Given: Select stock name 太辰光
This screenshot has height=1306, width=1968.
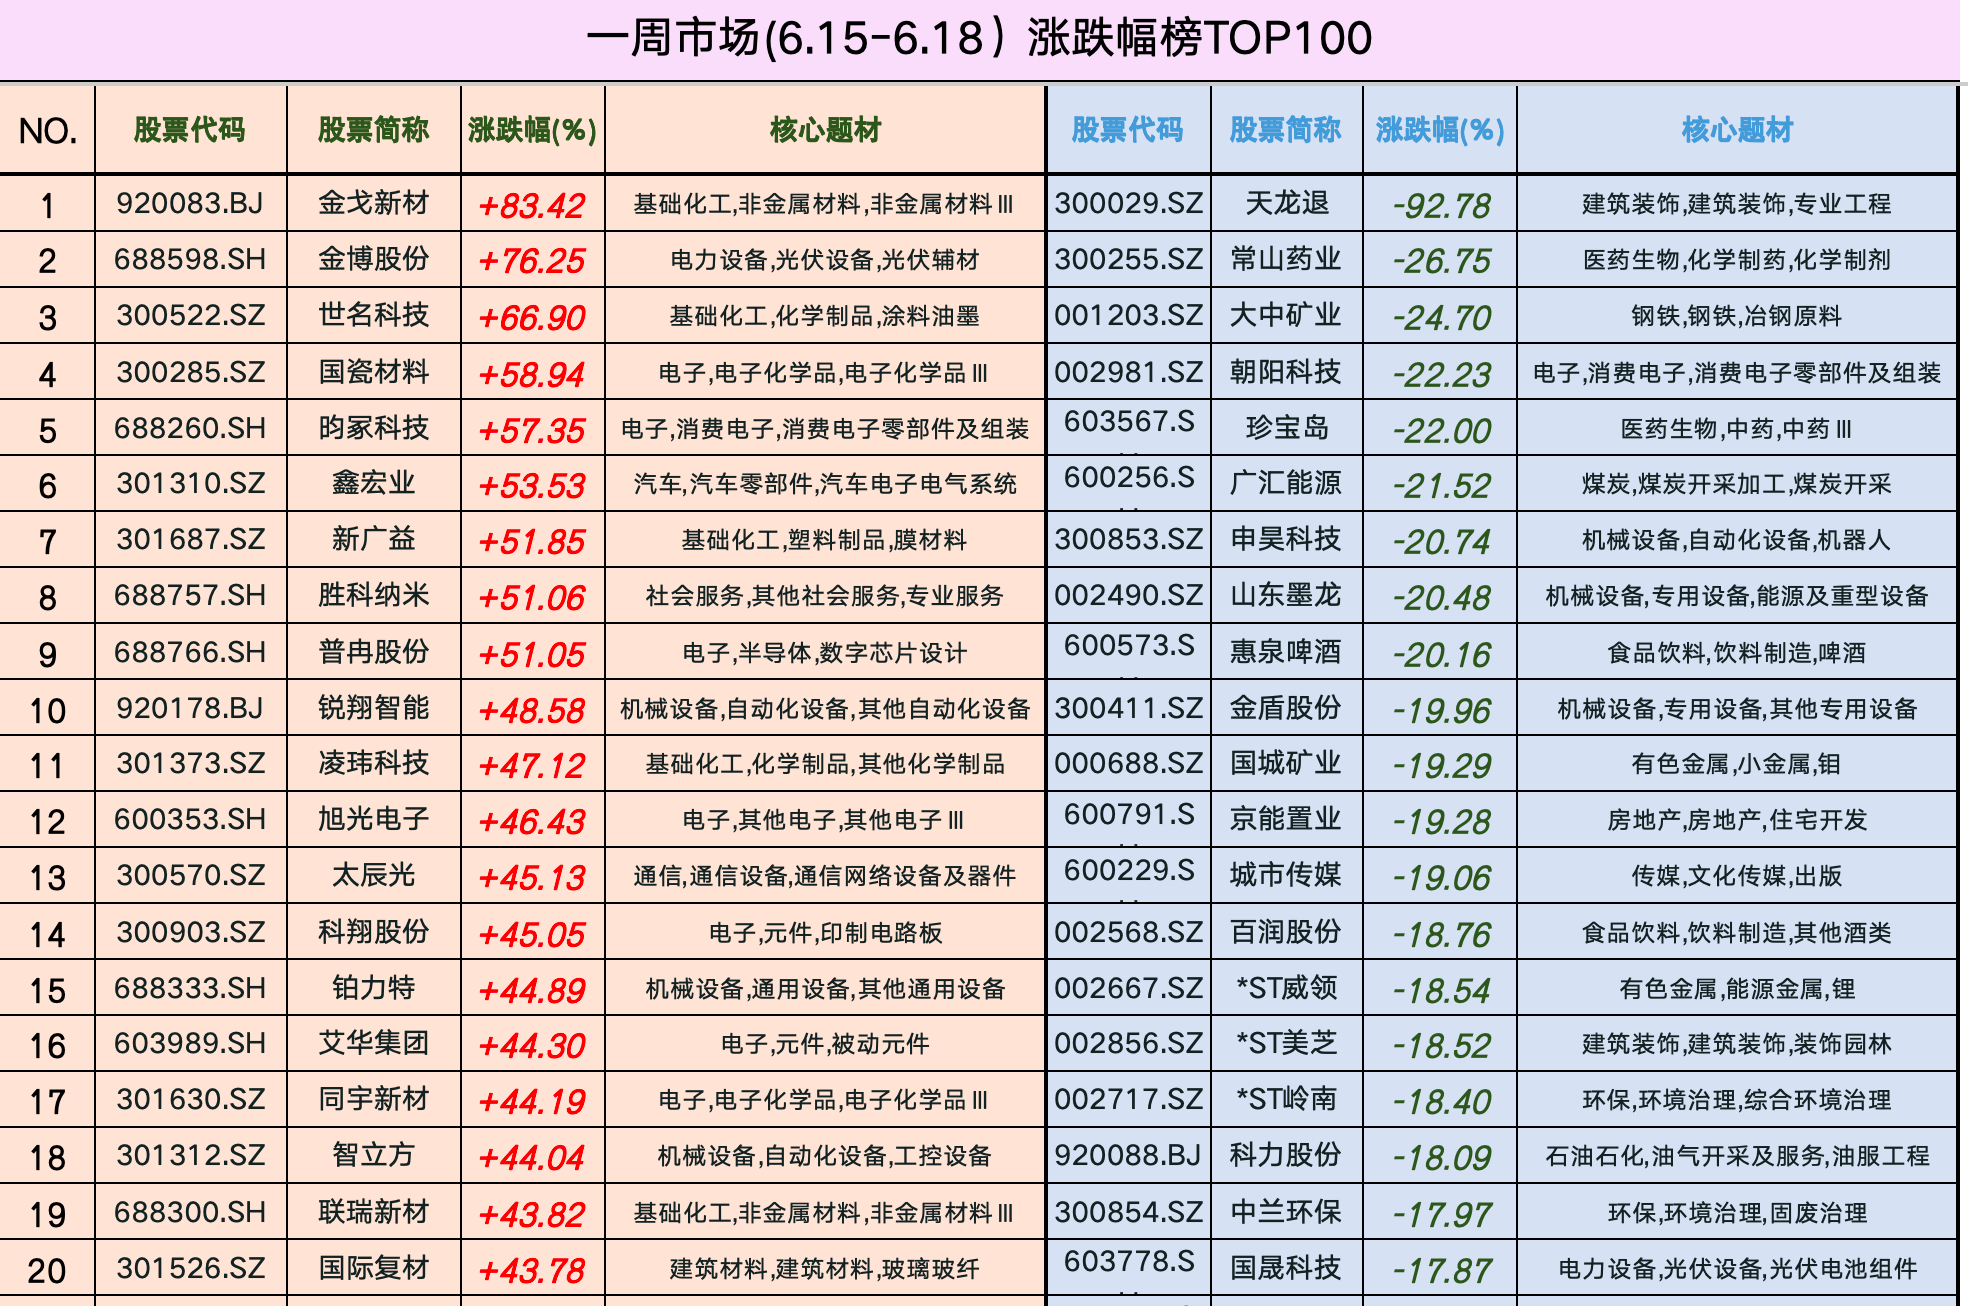Looking at the screenshot, I should pos(373,875).
